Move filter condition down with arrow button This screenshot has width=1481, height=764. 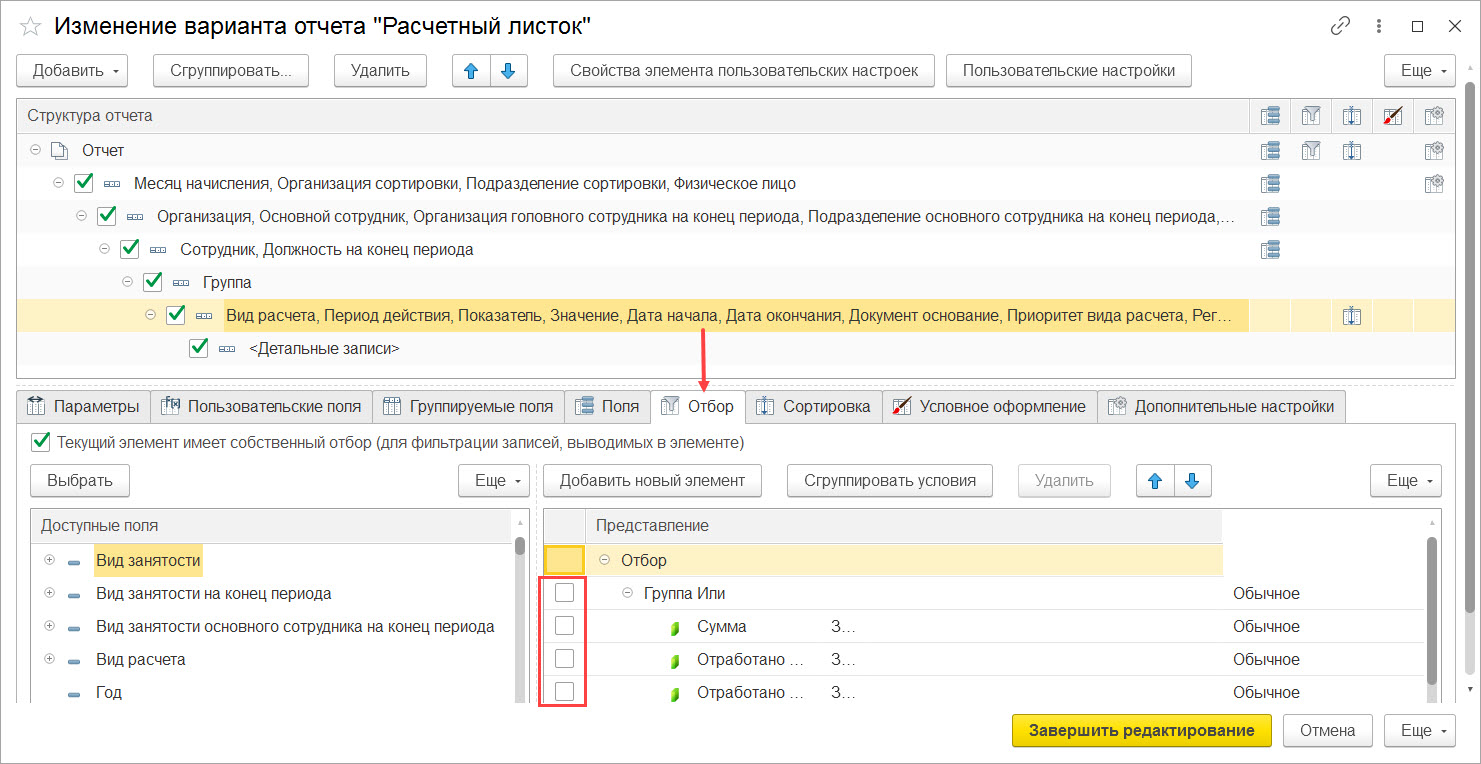(1192, 481)
